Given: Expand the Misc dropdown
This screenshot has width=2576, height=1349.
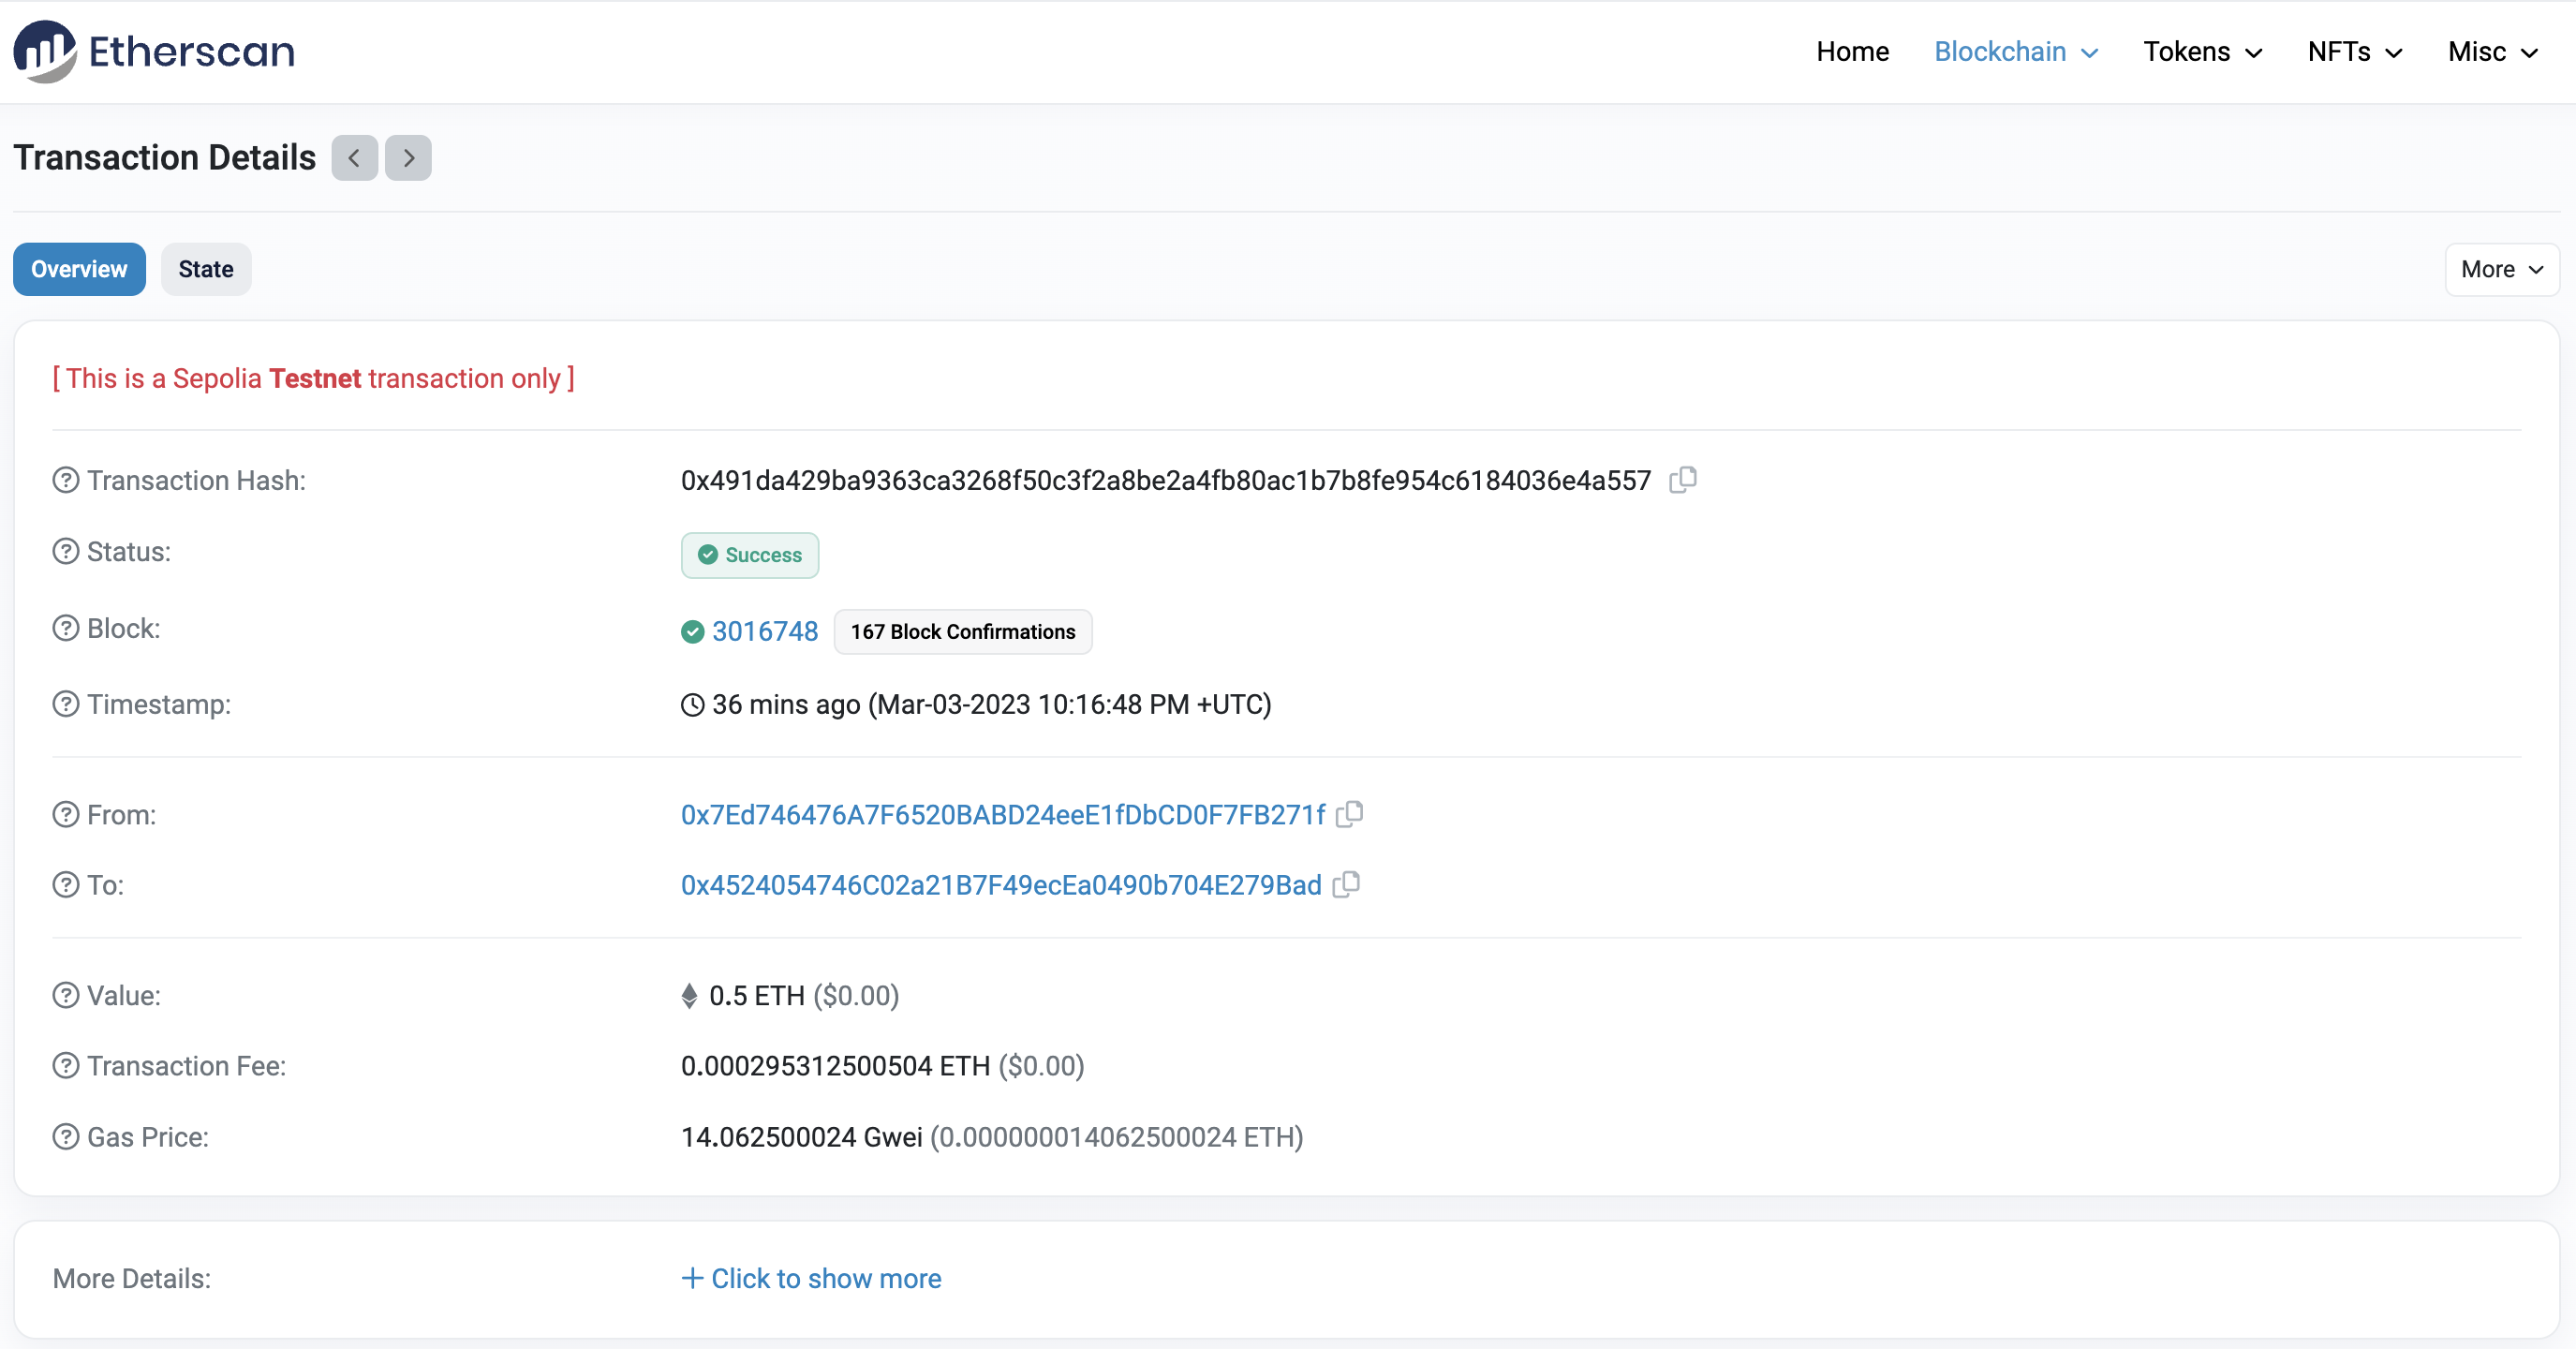Looking at the screenshot, I should (x=2492, y=51).
